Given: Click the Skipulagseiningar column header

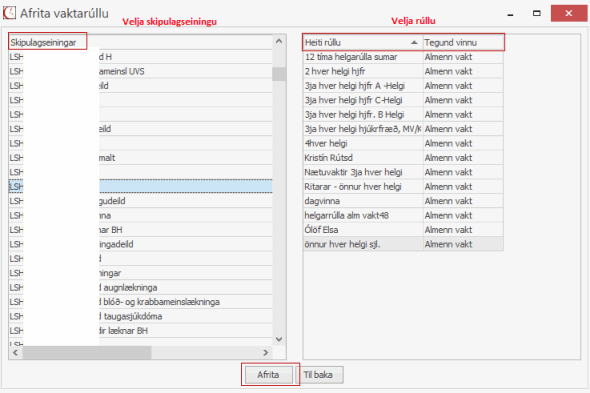Looking at the screenshot, I should [43, 43].
